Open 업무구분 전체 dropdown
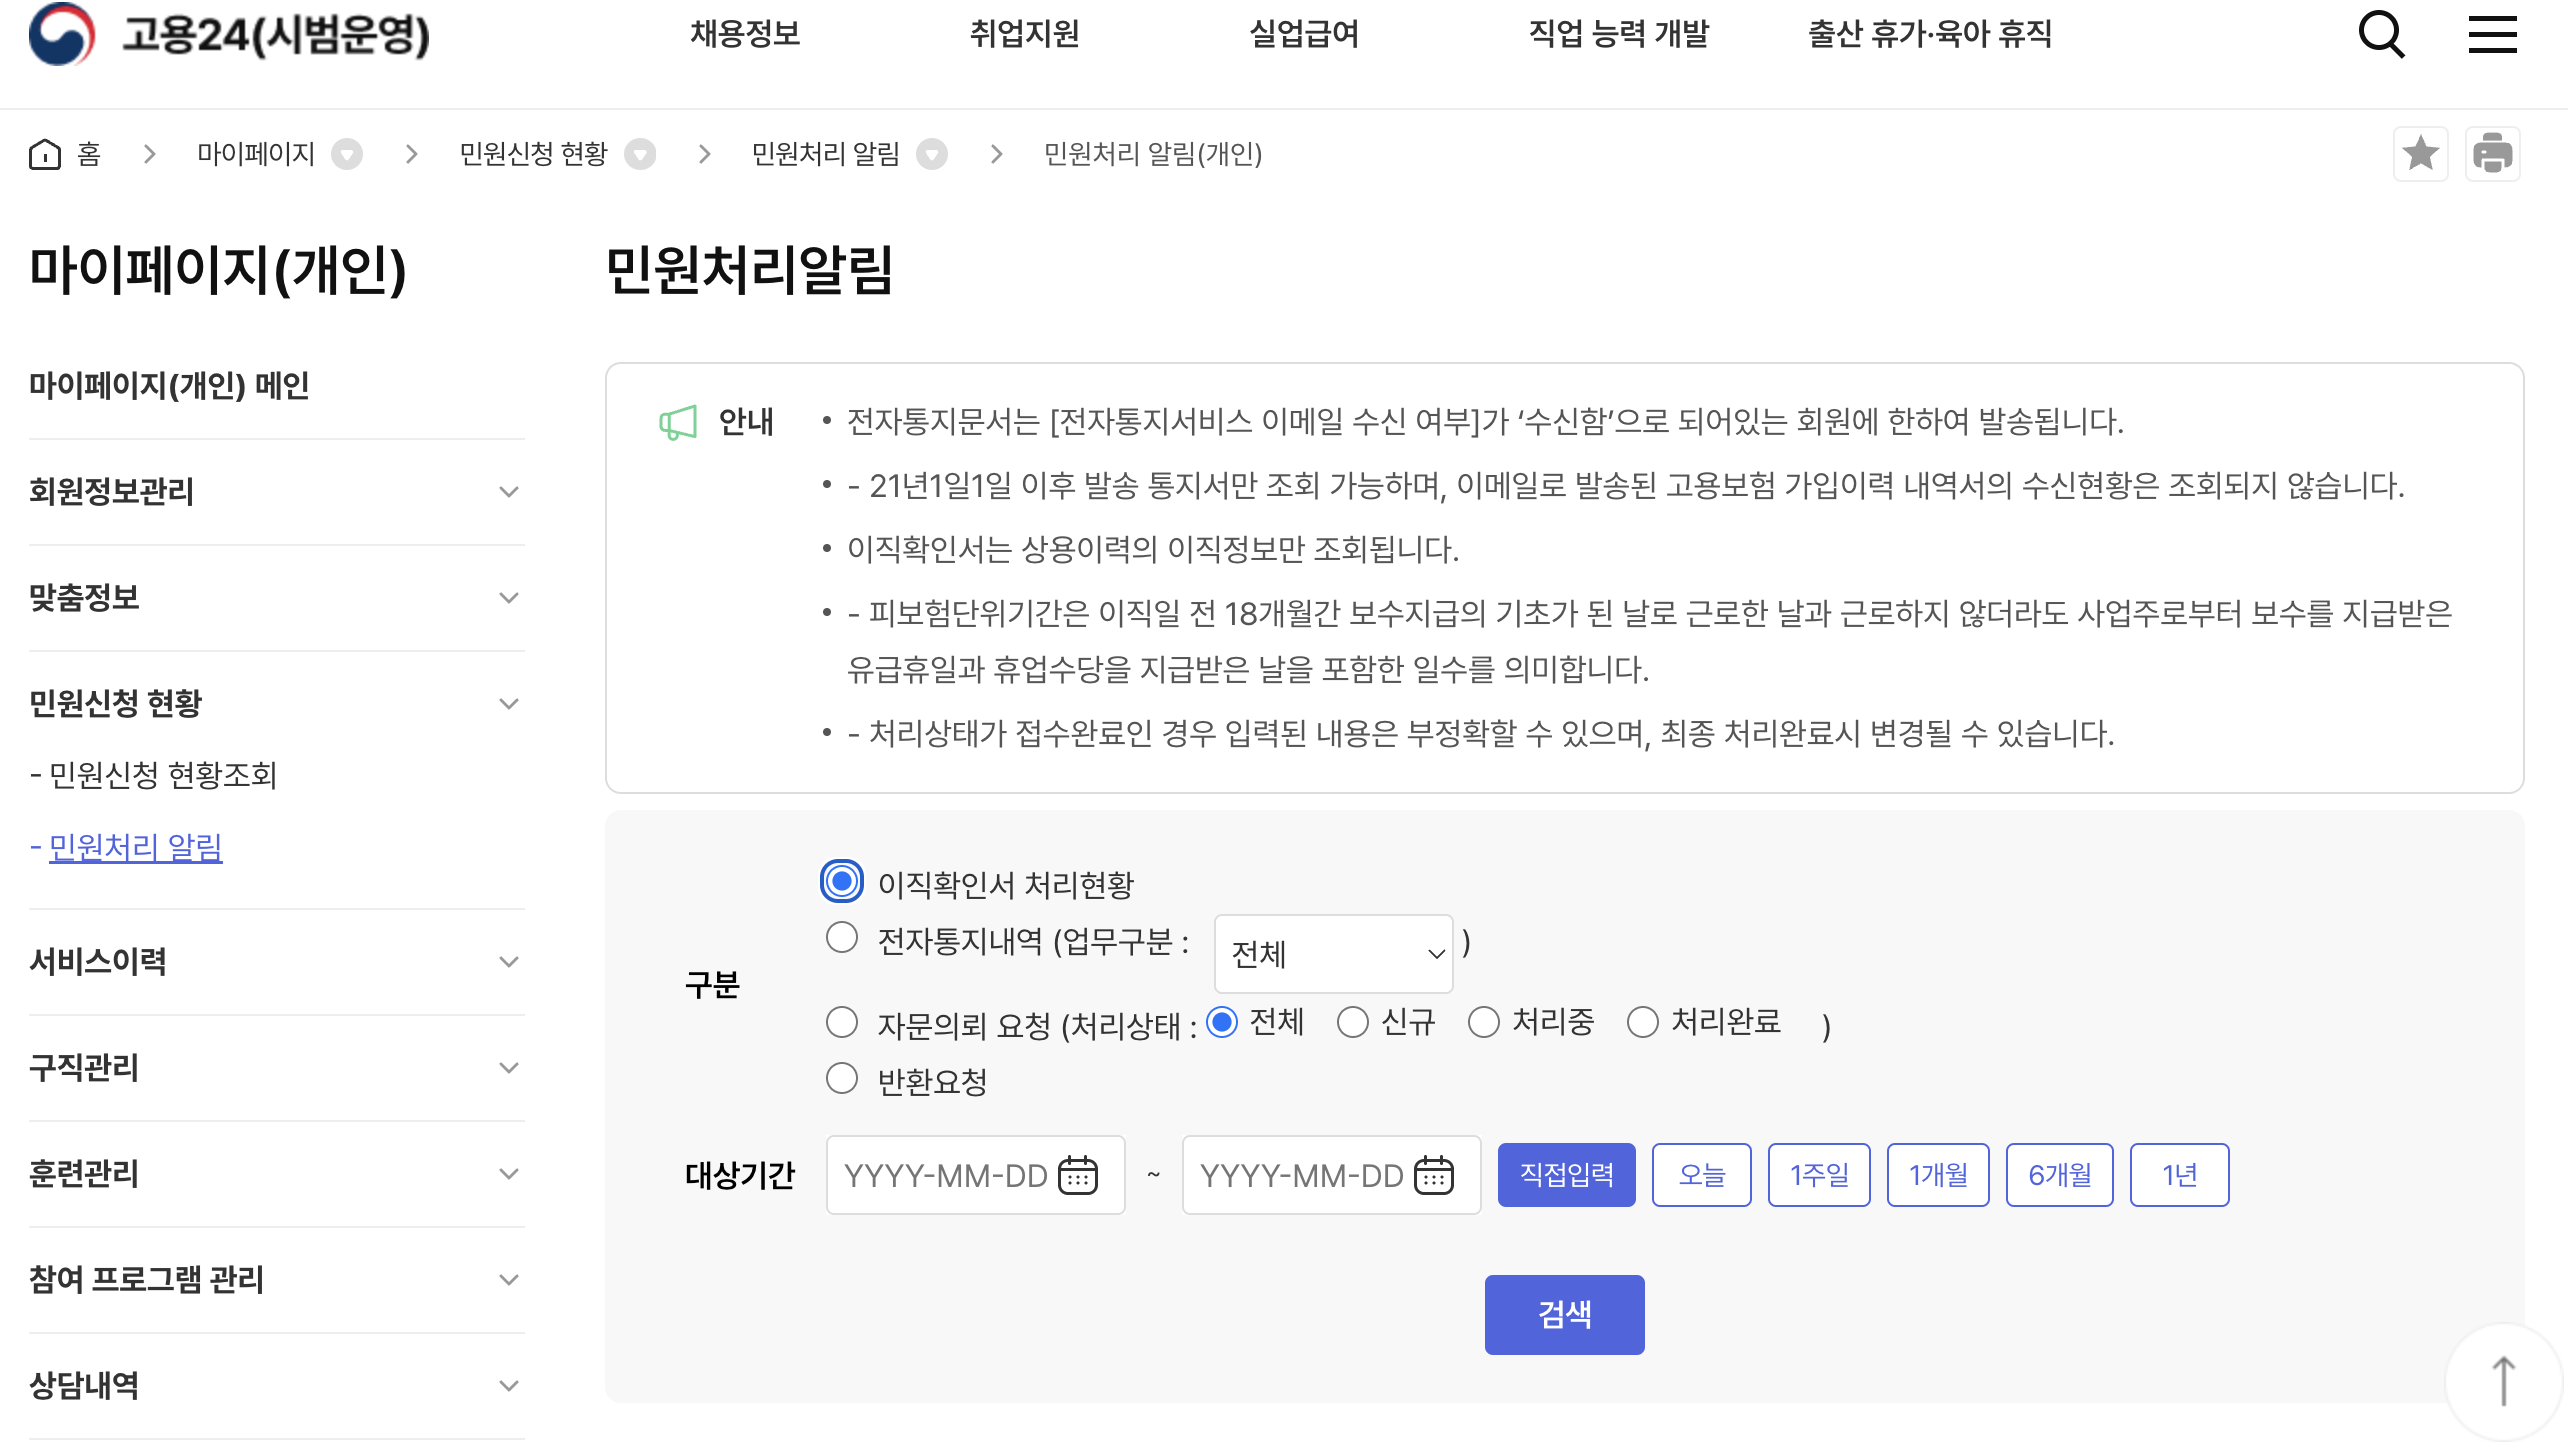The width and height of the screenshot is (2568, 1444). 1332,954
